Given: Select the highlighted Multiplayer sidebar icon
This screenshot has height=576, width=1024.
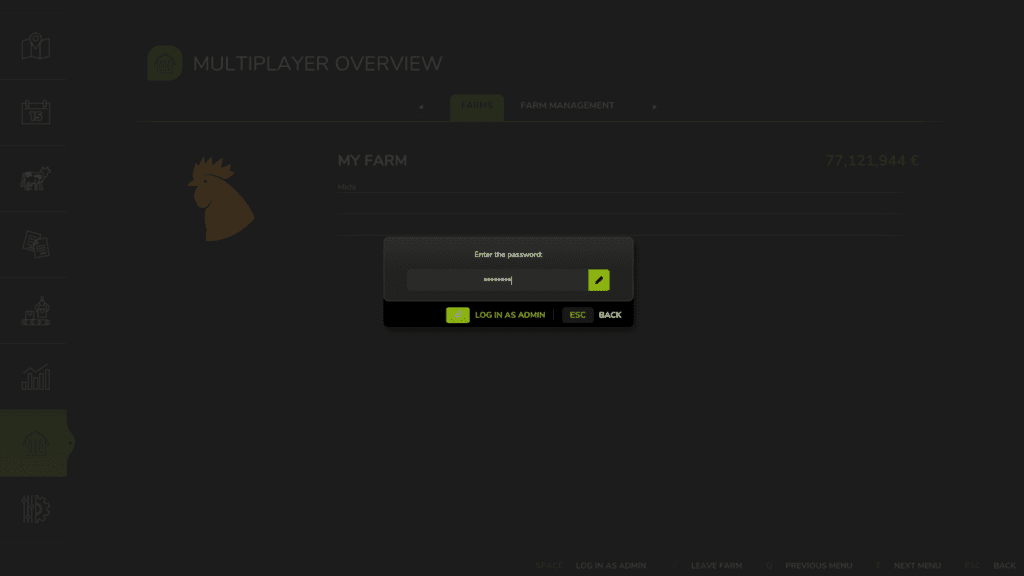Looking at the screenshot, I should click(36, 443).
